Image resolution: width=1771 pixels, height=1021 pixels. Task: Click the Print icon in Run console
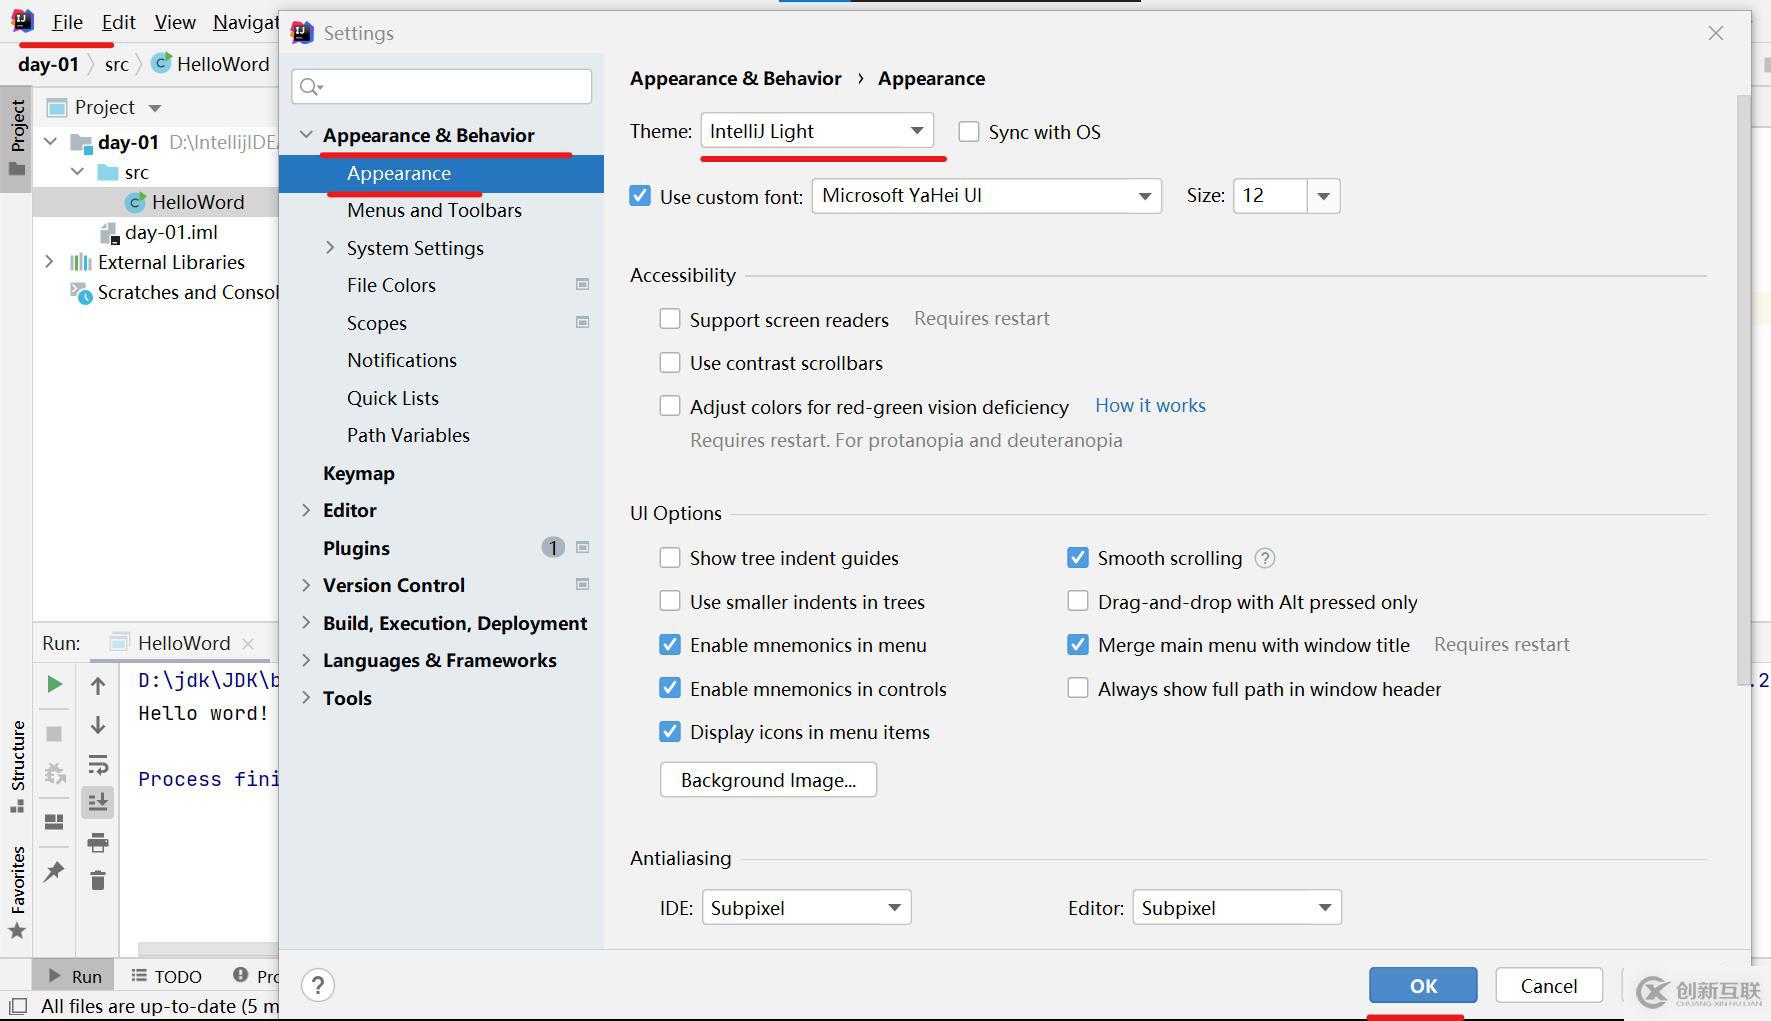98,842
